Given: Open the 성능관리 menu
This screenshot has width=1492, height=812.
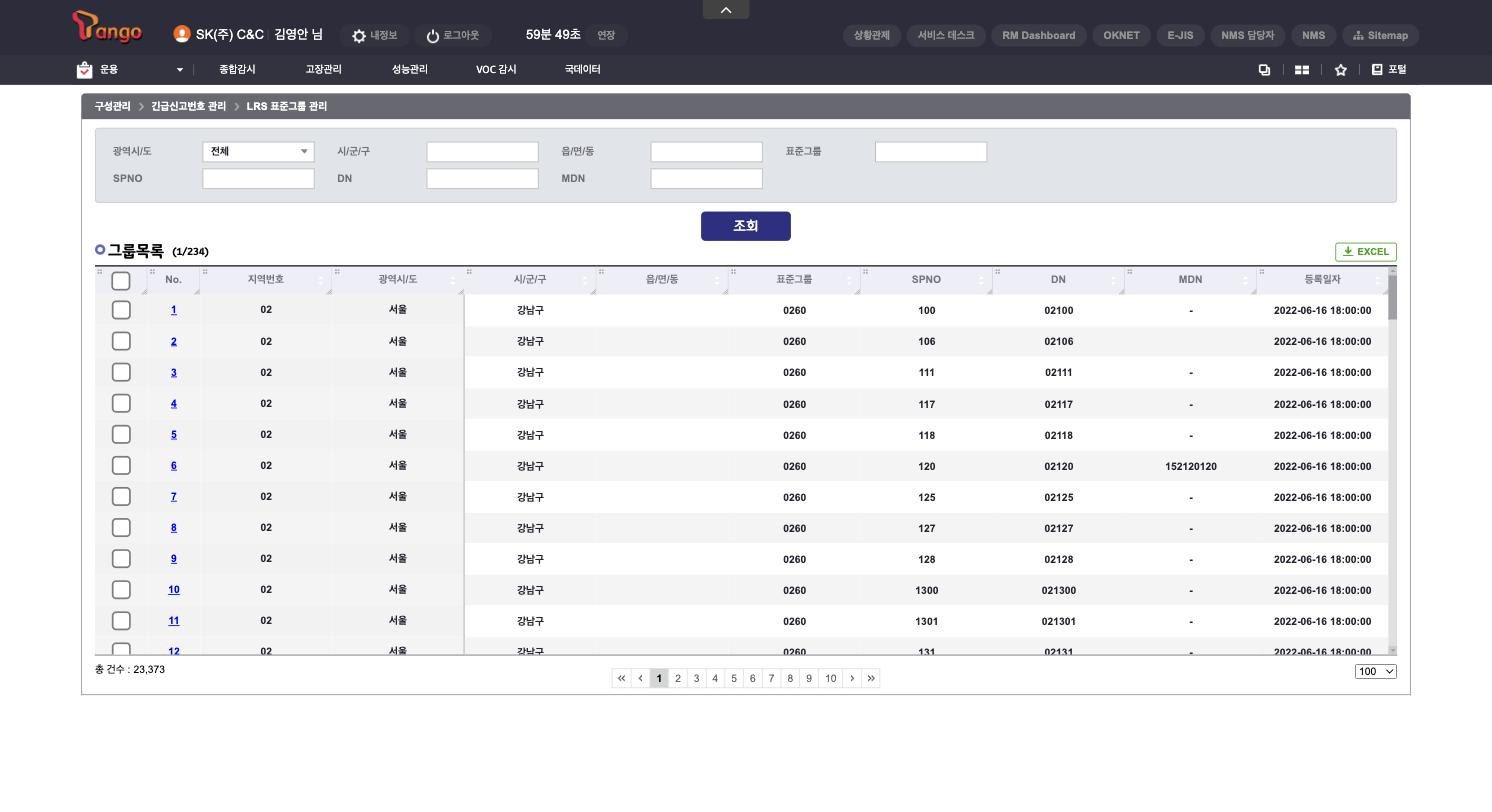Looking at the screenshot, I should pyautogui.click(x=410, y=69).
